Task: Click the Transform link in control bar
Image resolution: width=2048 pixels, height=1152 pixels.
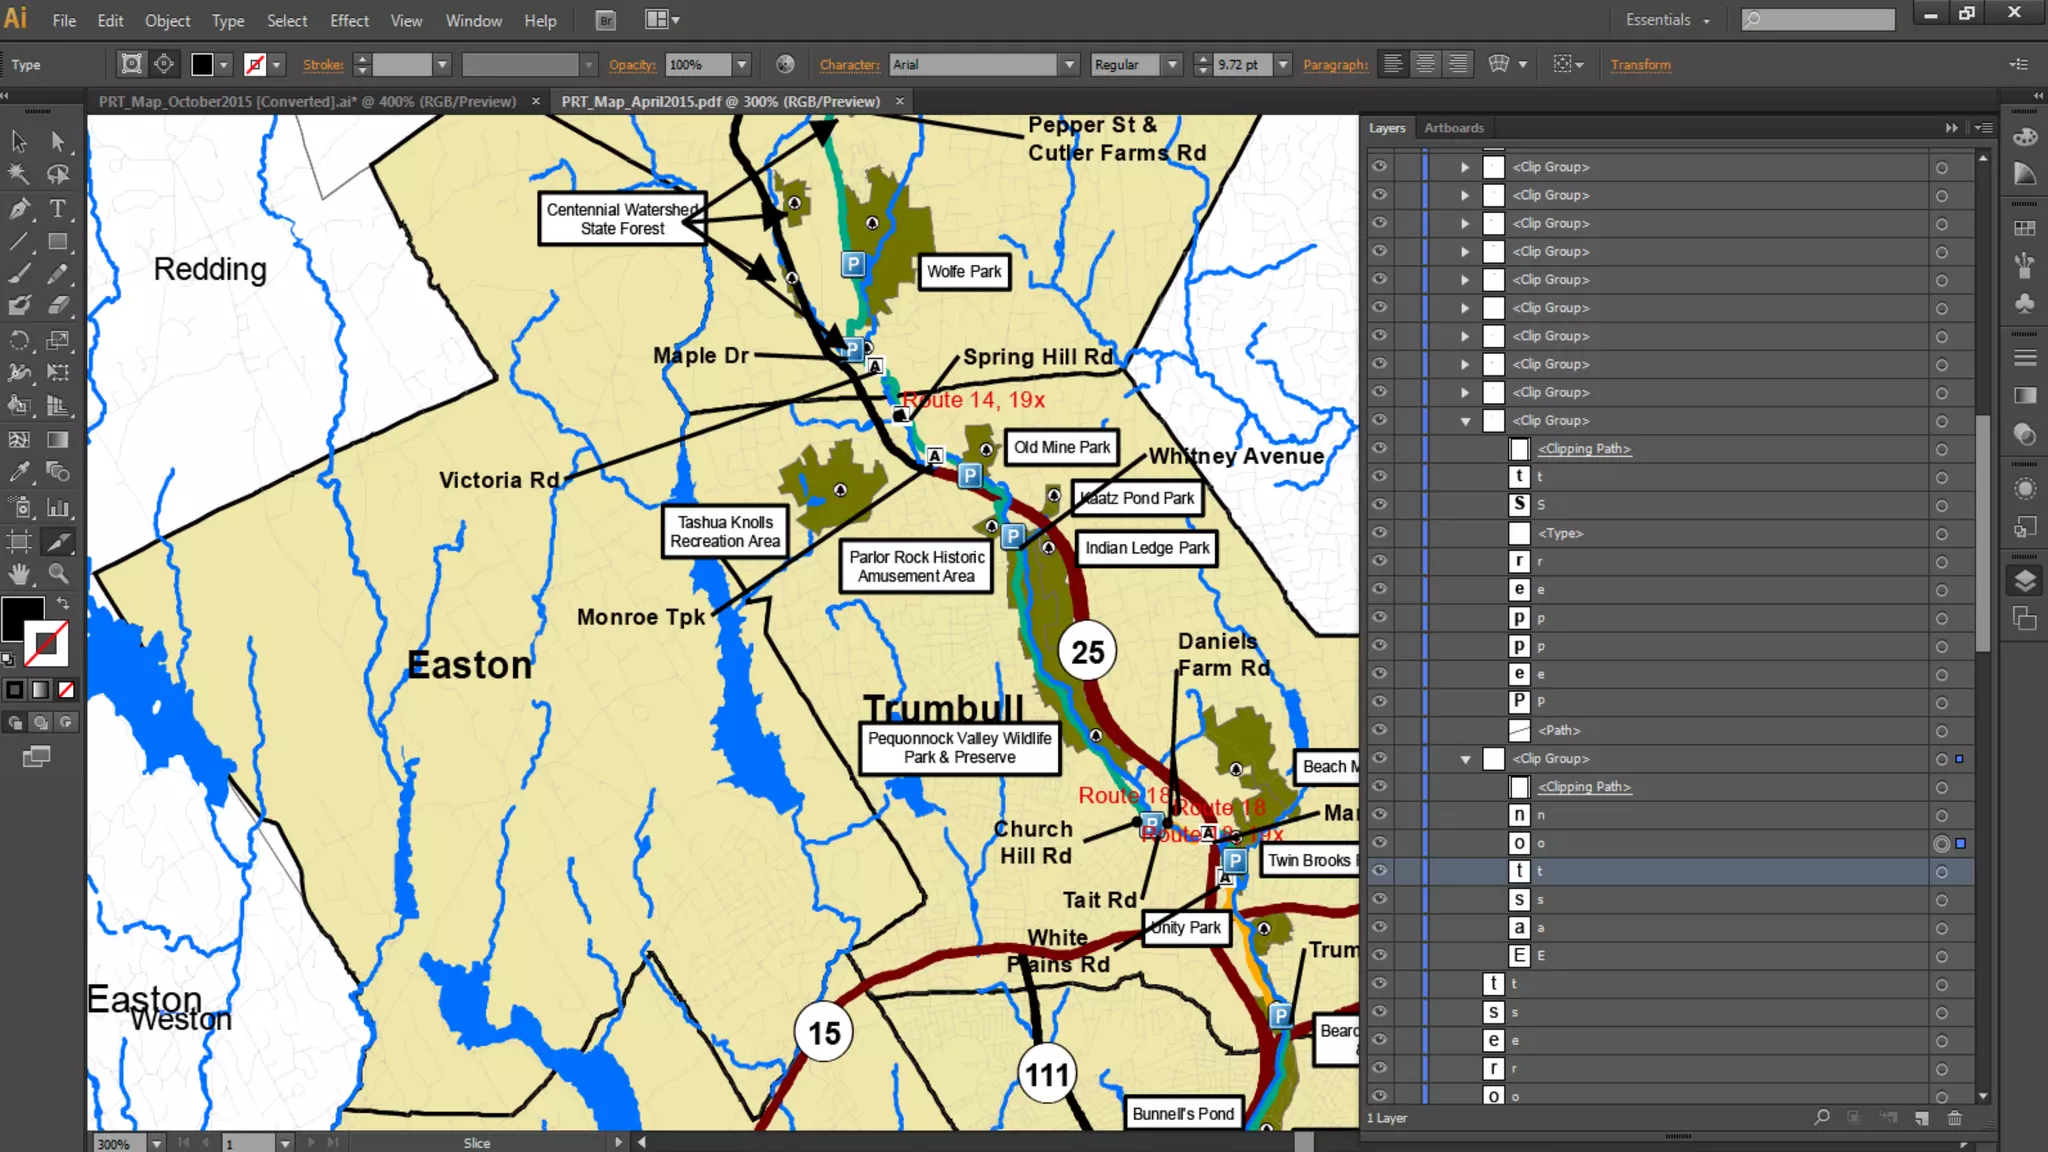Action: (1640, 65)
